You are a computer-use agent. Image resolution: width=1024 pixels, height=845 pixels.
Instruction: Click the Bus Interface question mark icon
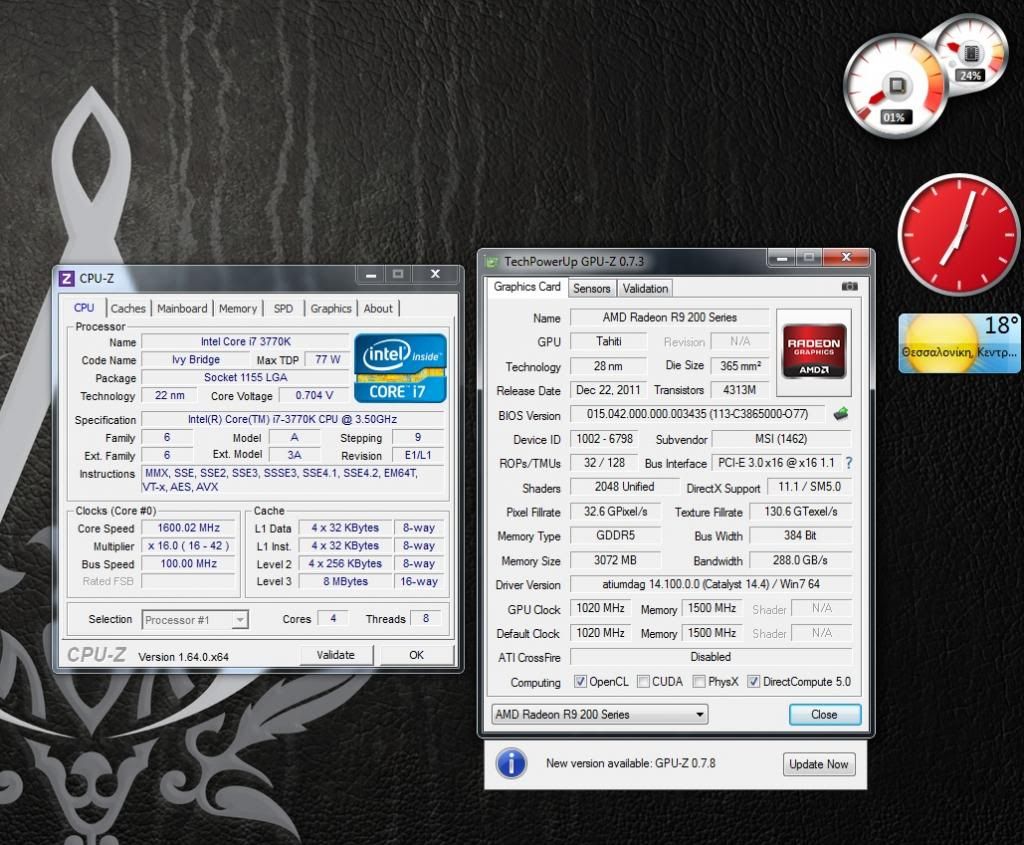click(849, 463)
